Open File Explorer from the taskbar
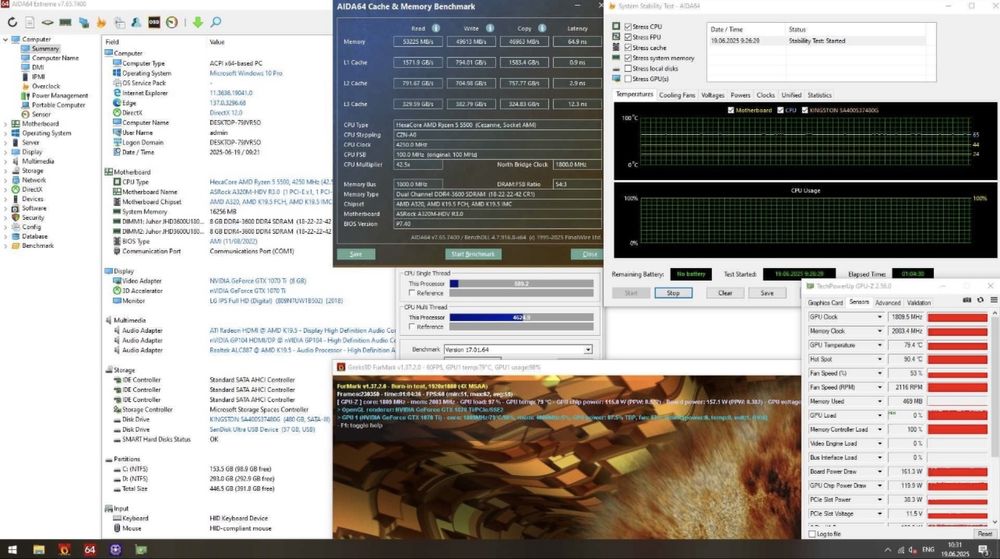Screen dimensions: 1000x559 (x=39, y=549)
